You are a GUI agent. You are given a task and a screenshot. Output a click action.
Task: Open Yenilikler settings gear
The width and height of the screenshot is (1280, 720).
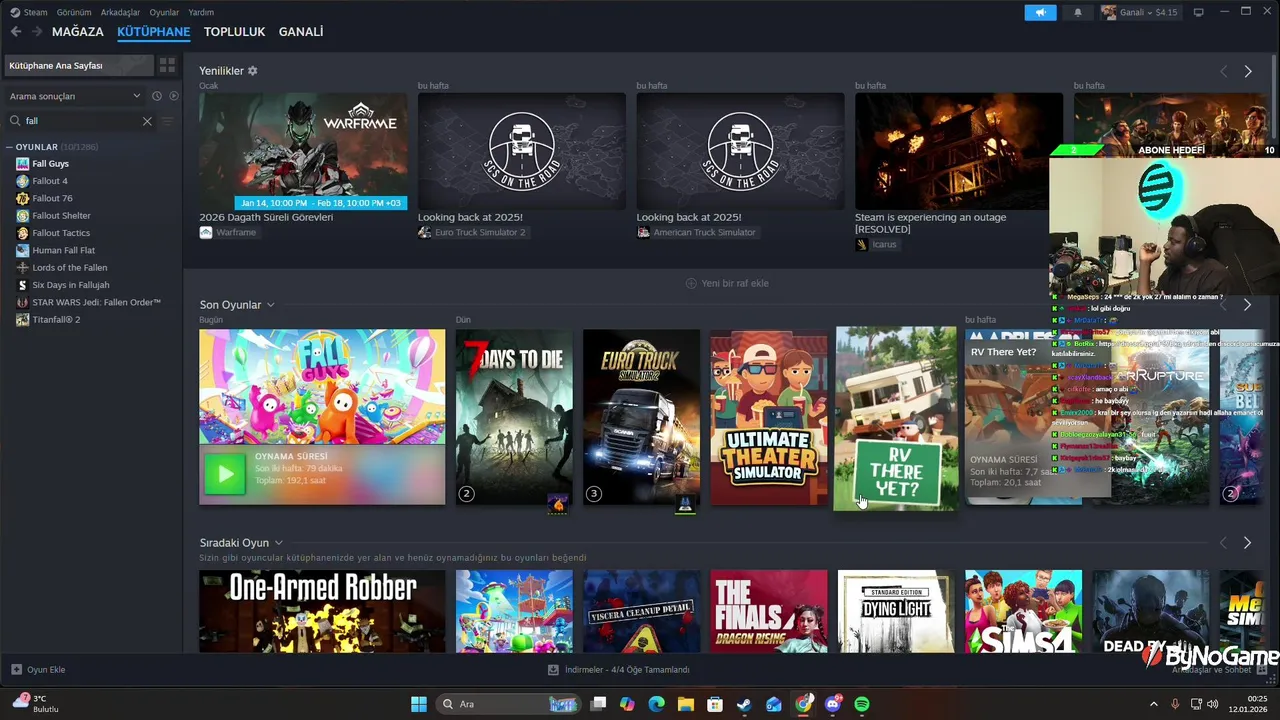tap(252, 71)
